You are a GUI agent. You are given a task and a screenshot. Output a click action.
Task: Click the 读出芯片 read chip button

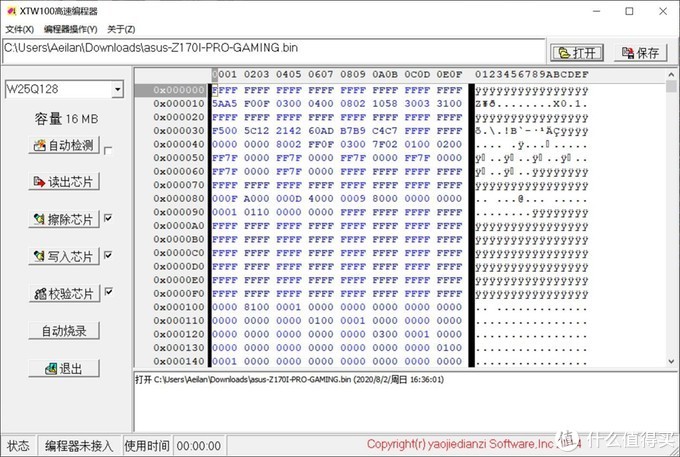(64, 182)
